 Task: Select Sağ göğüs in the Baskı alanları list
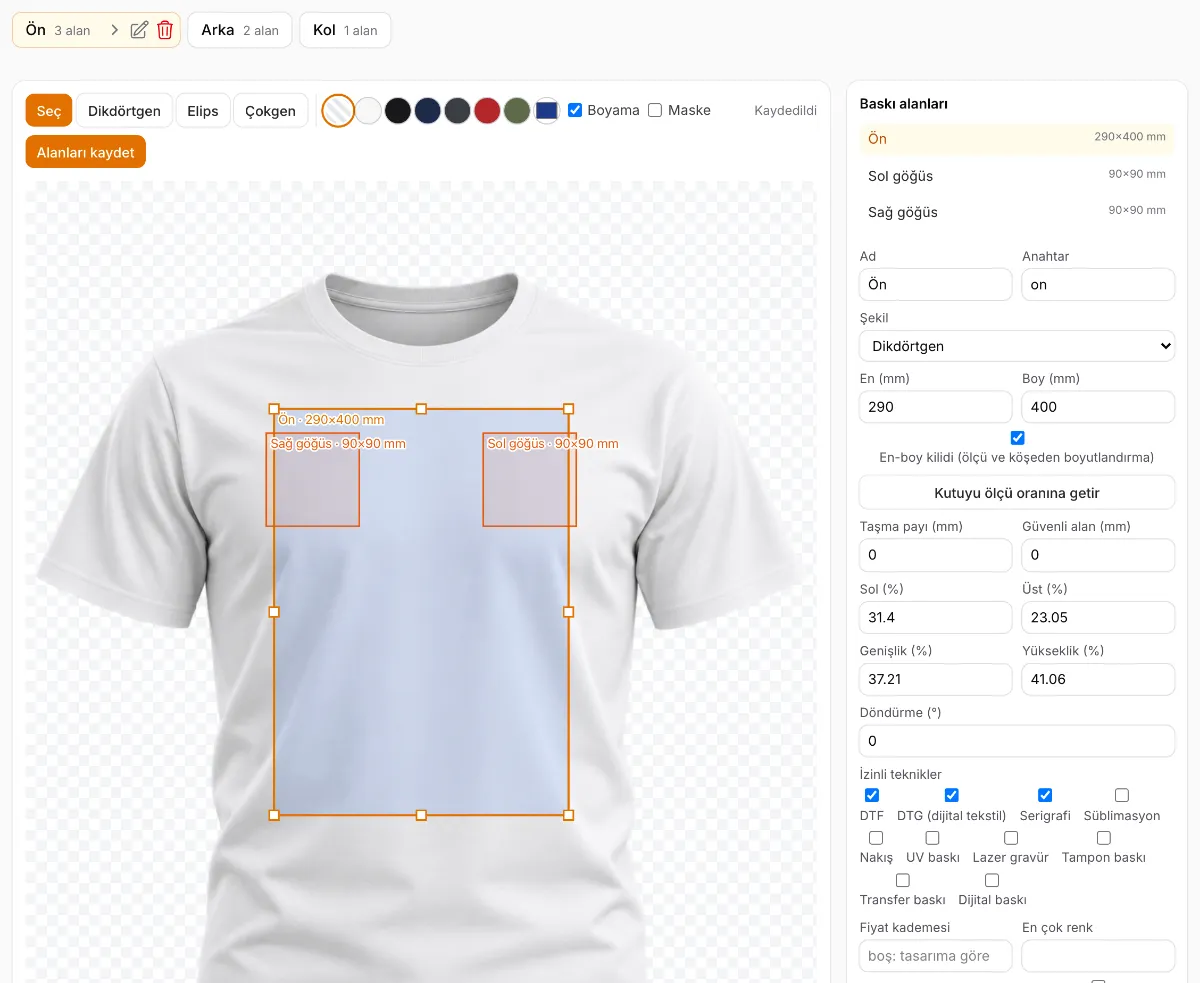point(1017,211)
